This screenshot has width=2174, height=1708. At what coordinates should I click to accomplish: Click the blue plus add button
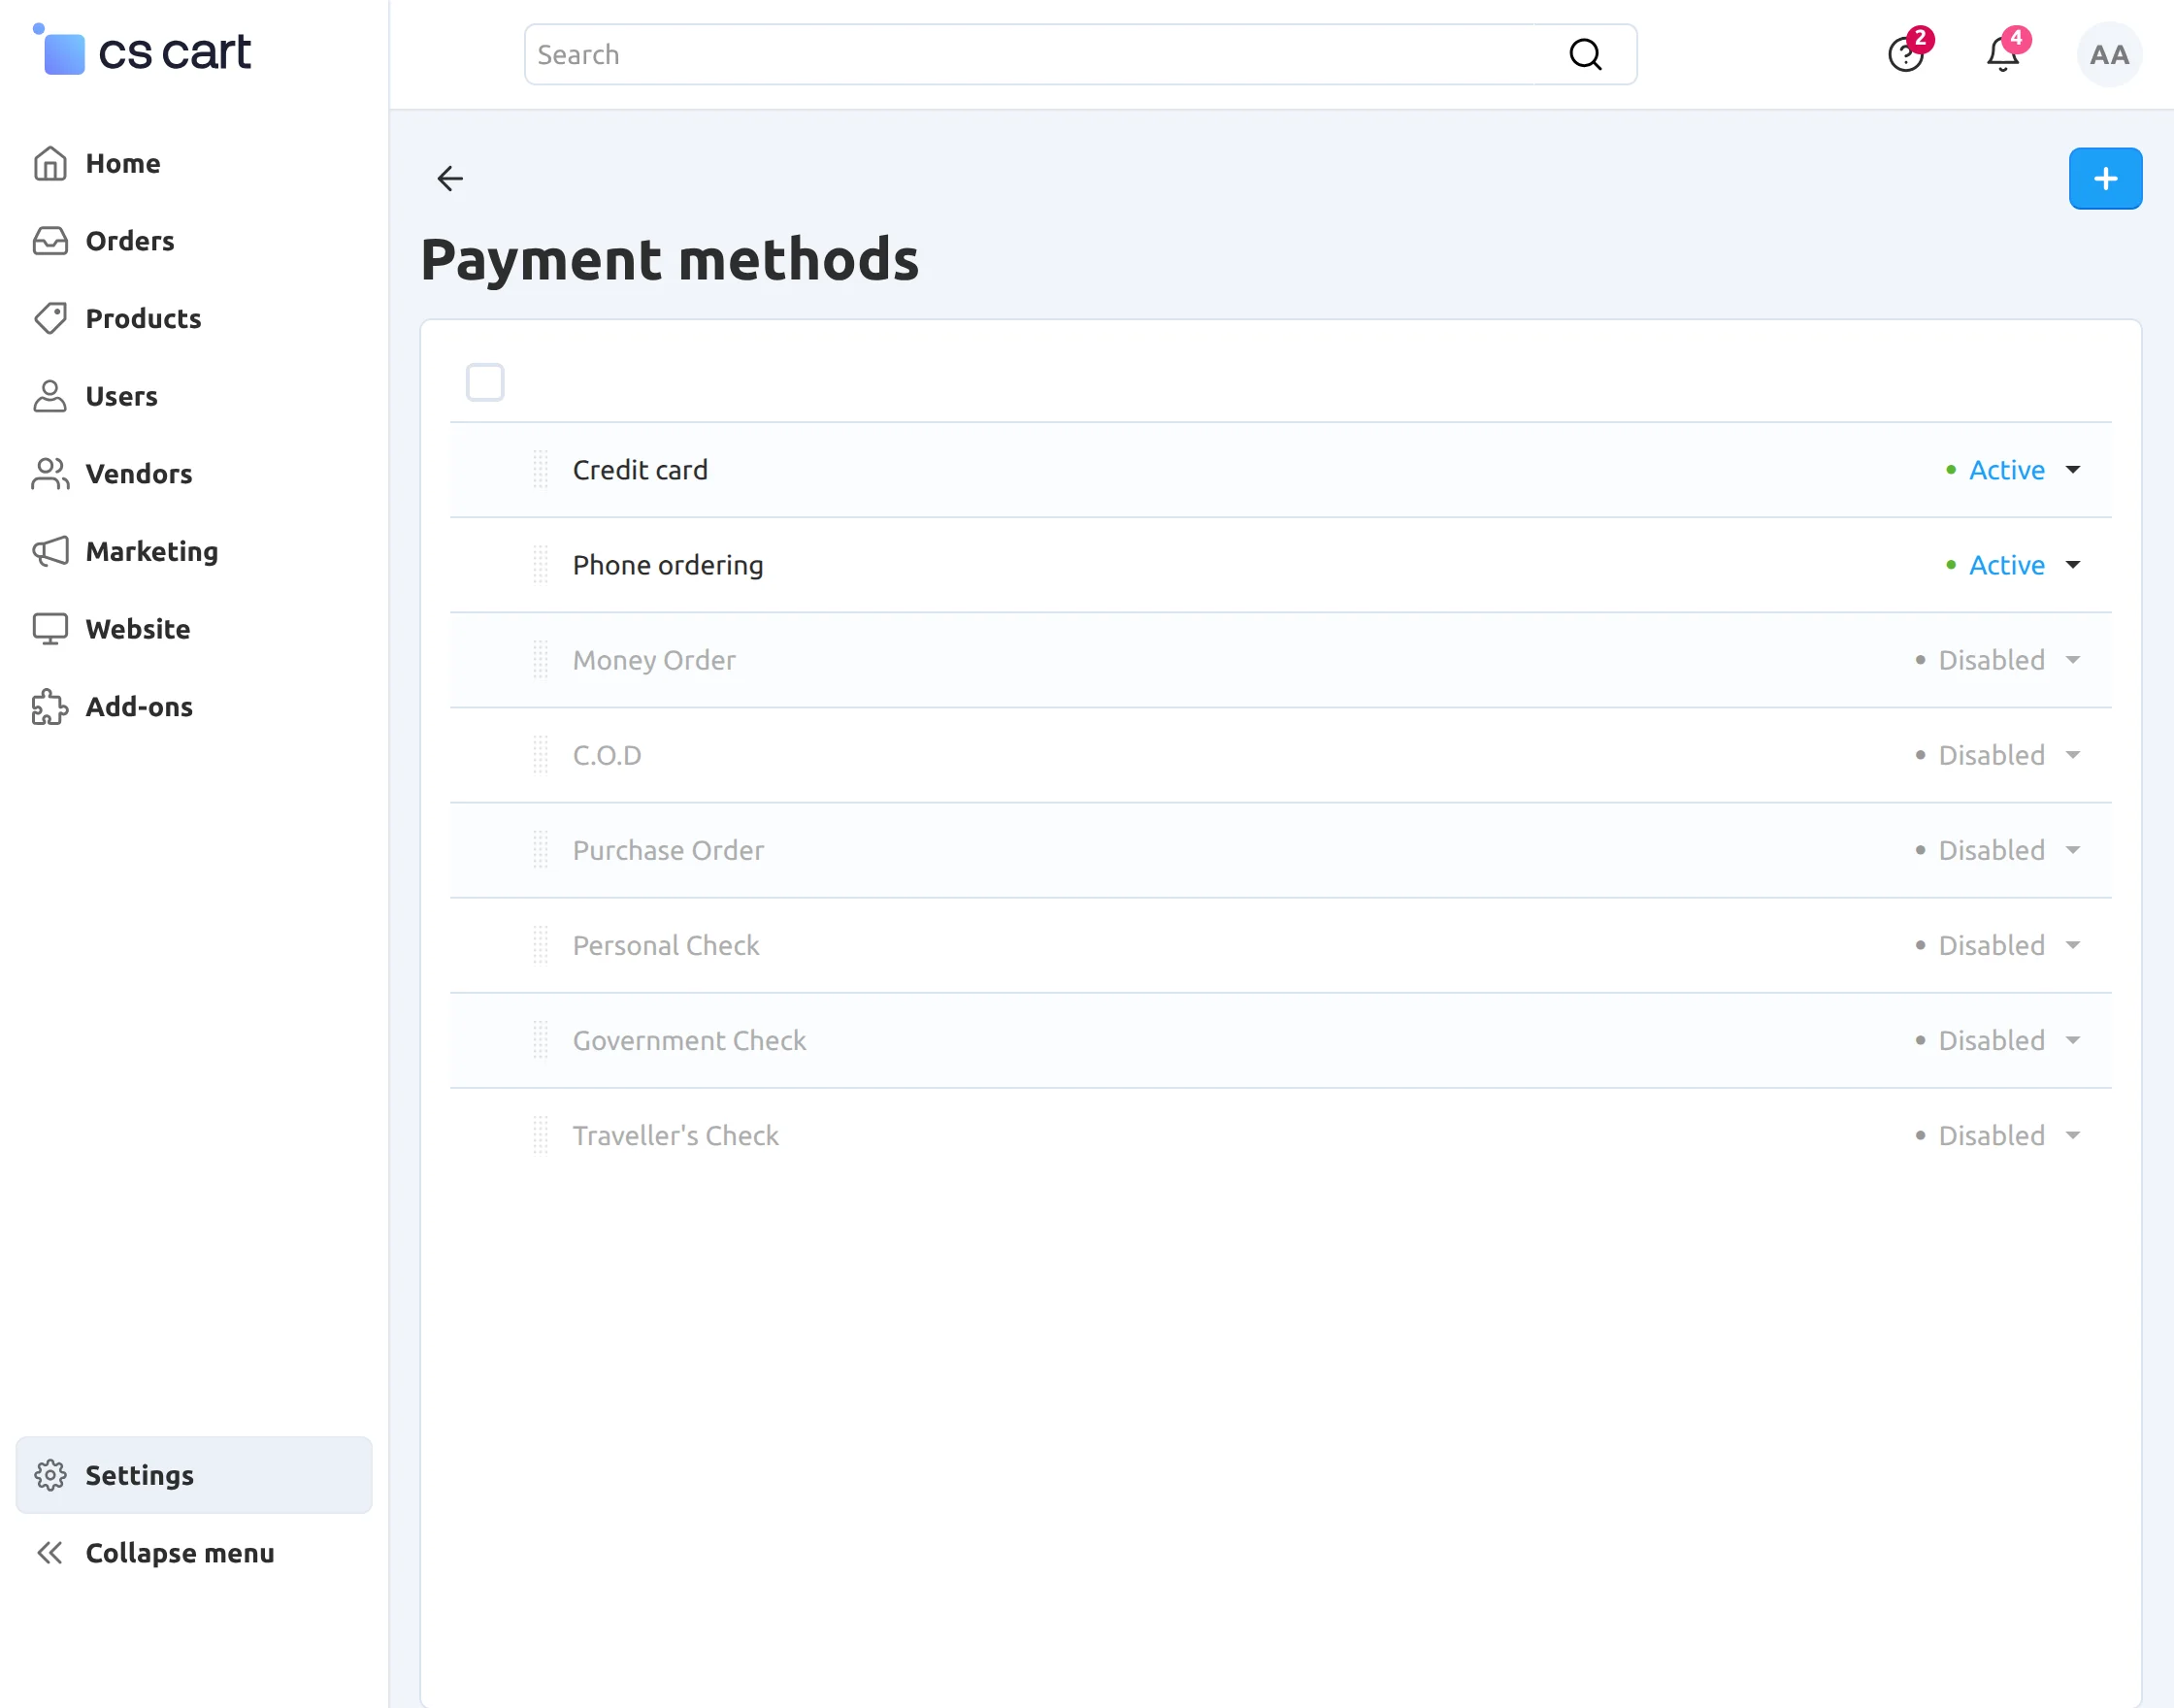(2105, 179)
